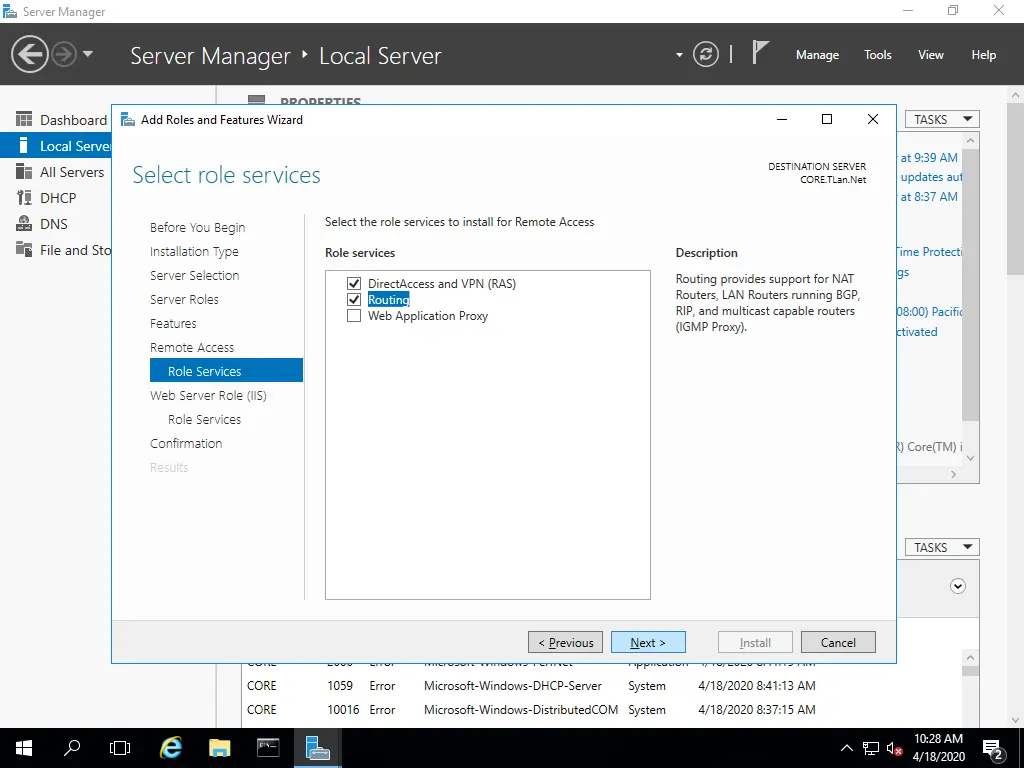Uncheck DirectAccess and VPN (RAS)

(x=354, y=284)
